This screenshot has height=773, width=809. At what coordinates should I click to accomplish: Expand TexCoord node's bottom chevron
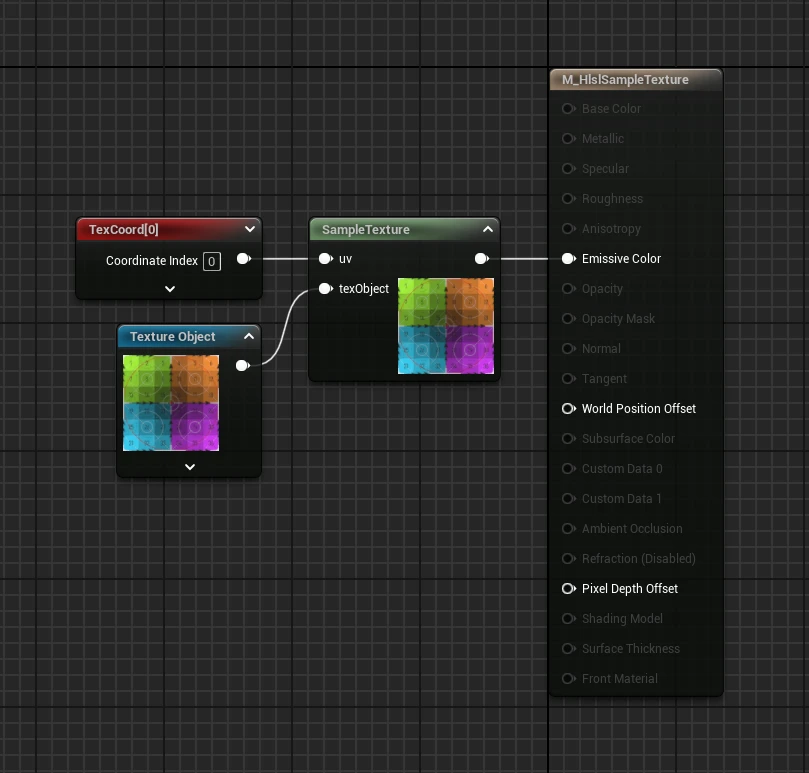tap(170, 289)
